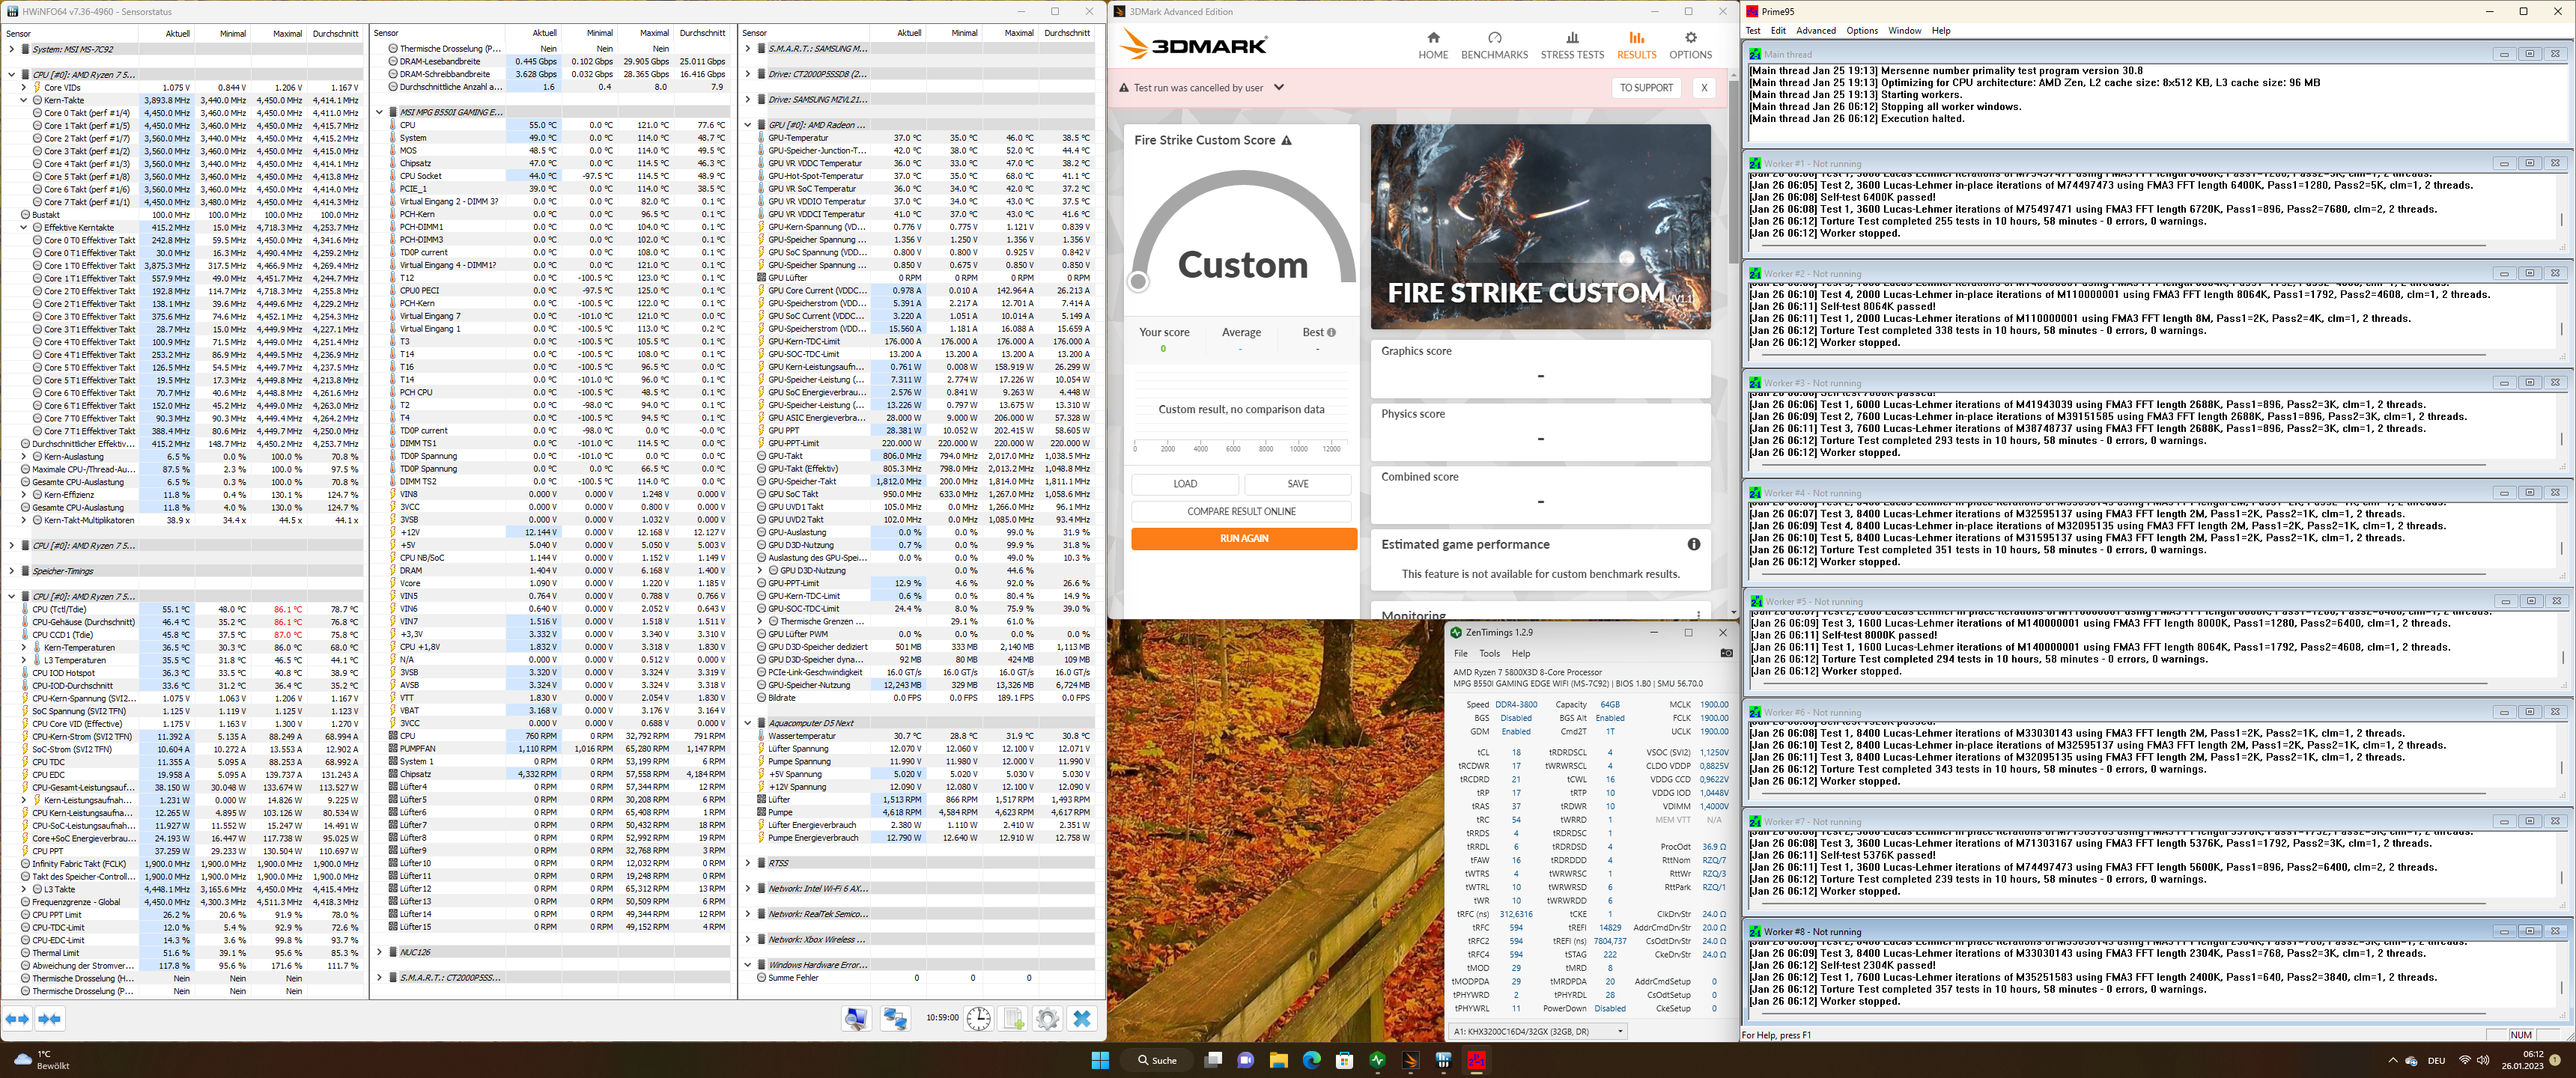
Task: Click the RUN AGAIN button
Action: tap(1243, 539)
